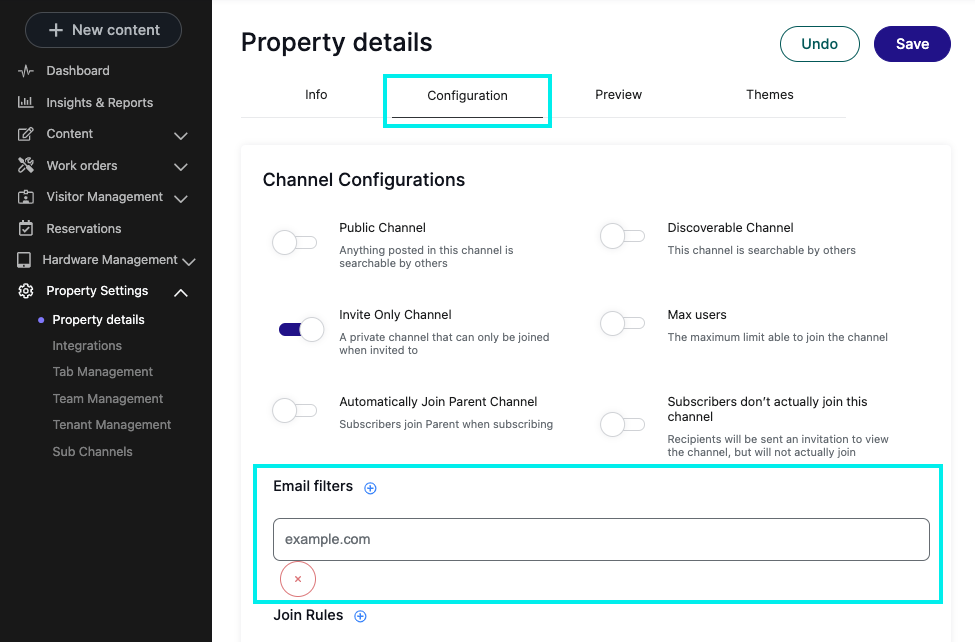Expand the Content menu chevron

181,136
